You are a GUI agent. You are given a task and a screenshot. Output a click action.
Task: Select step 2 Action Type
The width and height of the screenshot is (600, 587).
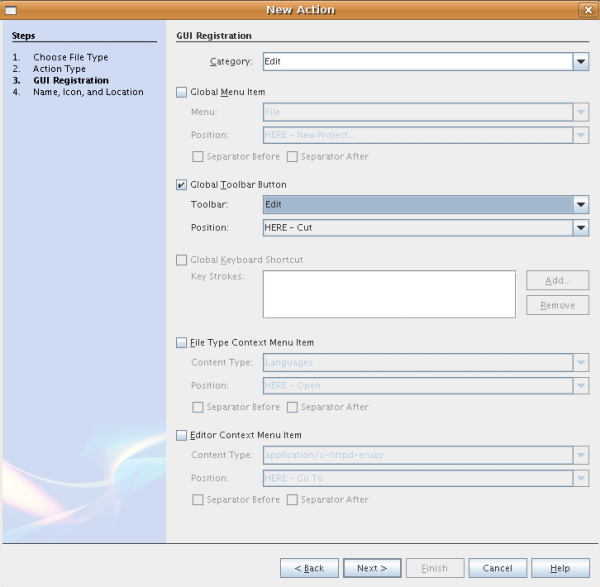[59, 69]
